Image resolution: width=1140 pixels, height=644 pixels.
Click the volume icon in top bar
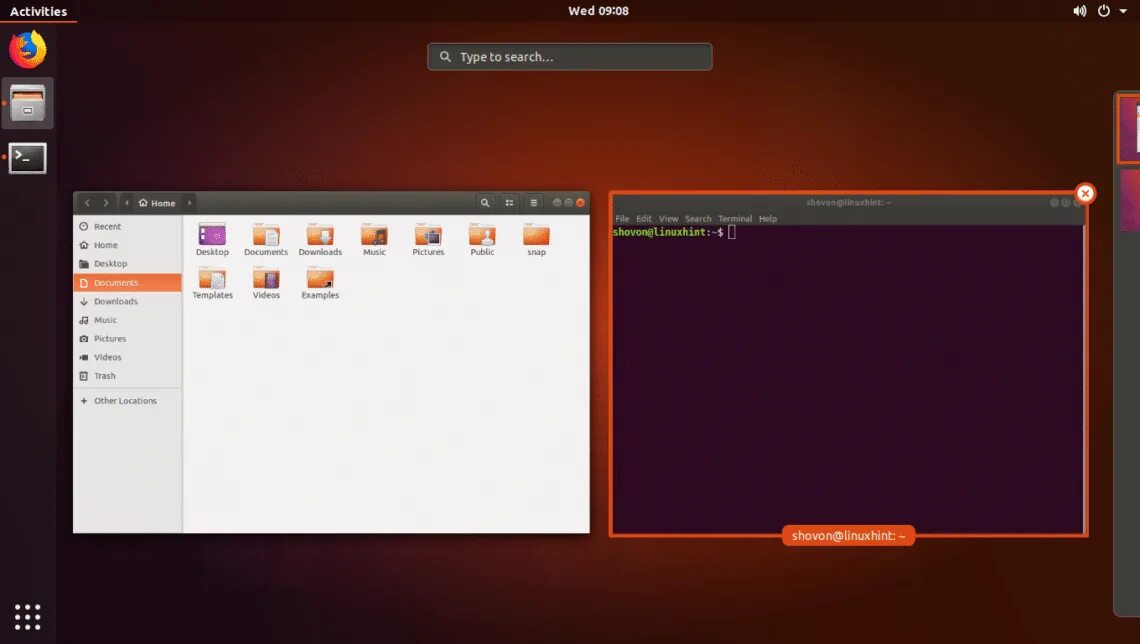pos(1080,11)
